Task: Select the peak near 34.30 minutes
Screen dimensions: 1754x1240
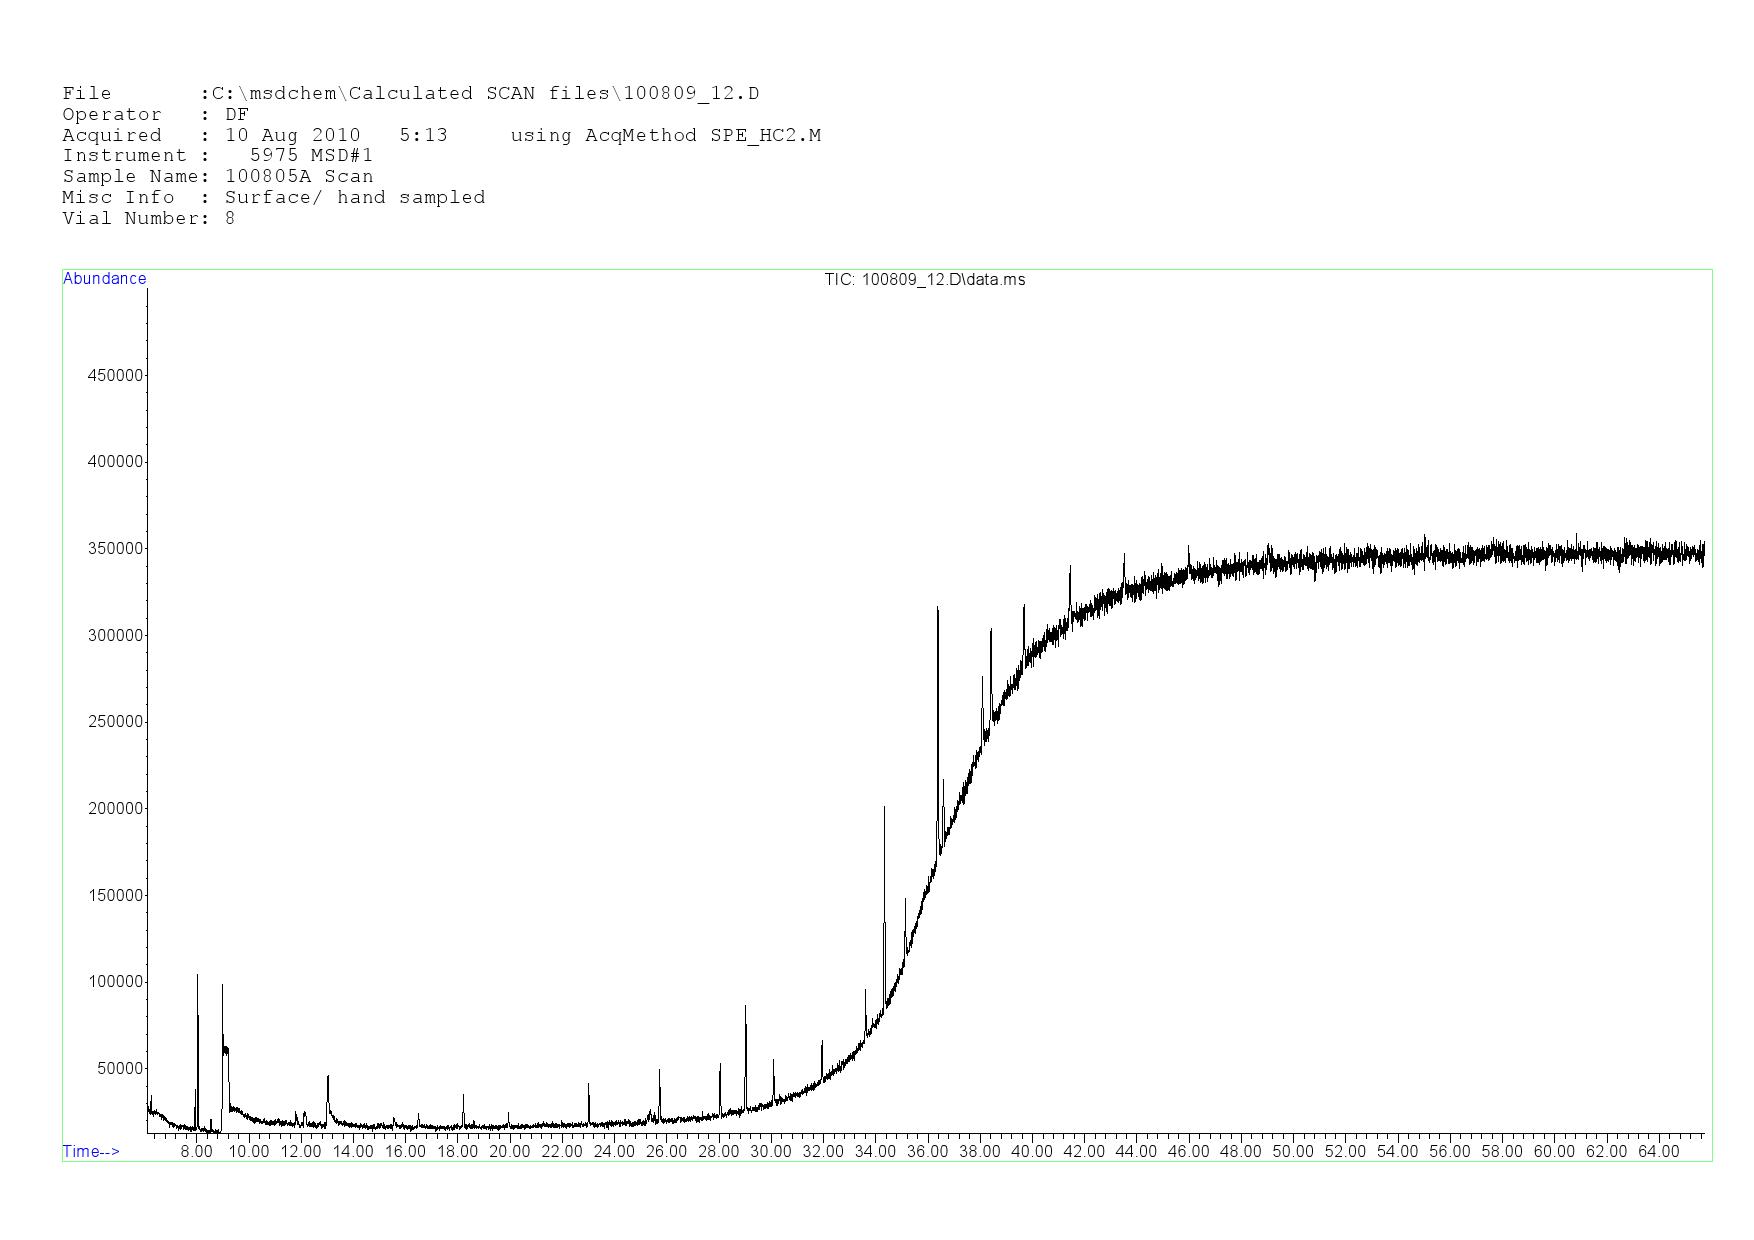Action: (x=884, y=810)
